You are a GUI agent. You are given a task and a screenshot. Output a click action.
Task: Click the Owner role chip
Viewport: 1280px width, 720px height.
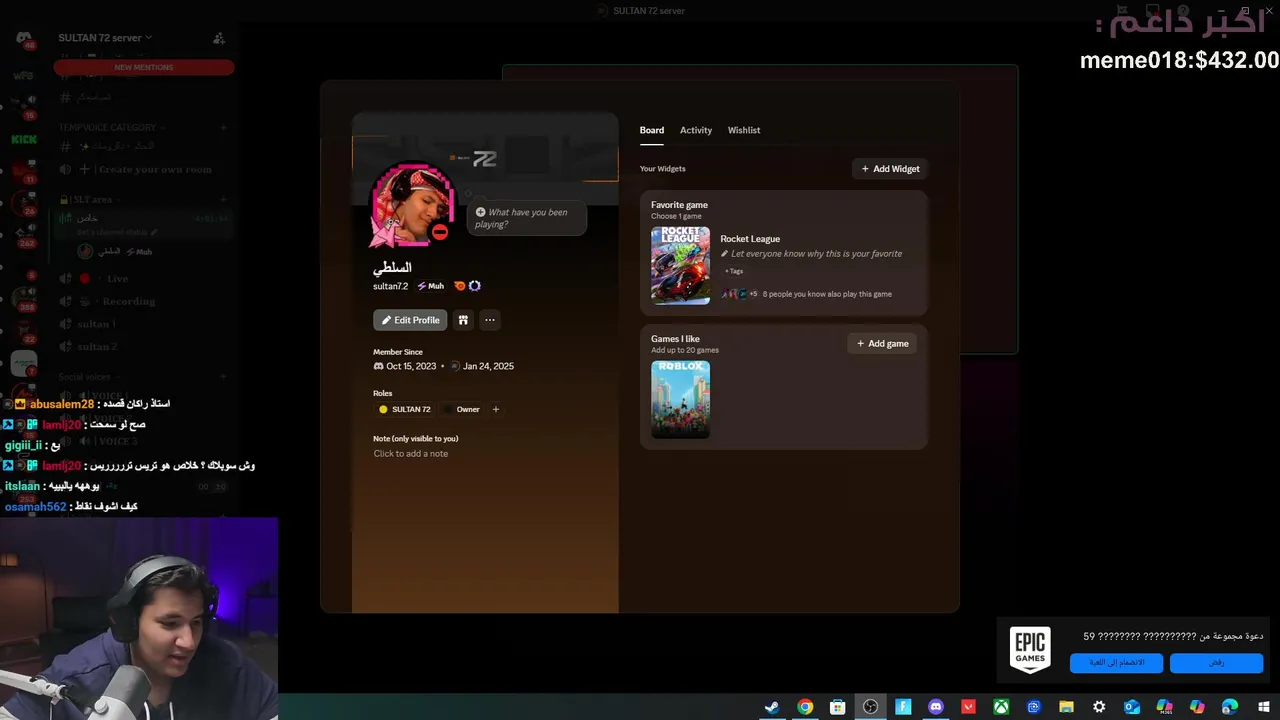[462, 409]
